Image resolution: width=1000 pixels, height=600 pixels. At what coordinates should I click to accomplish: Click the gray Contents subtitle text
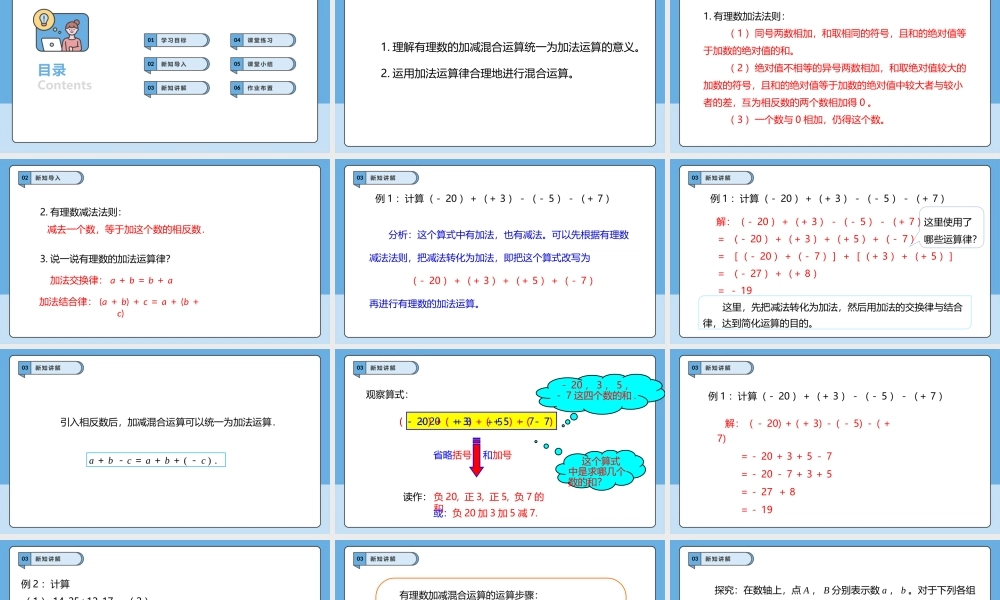[x=64, y=85]
